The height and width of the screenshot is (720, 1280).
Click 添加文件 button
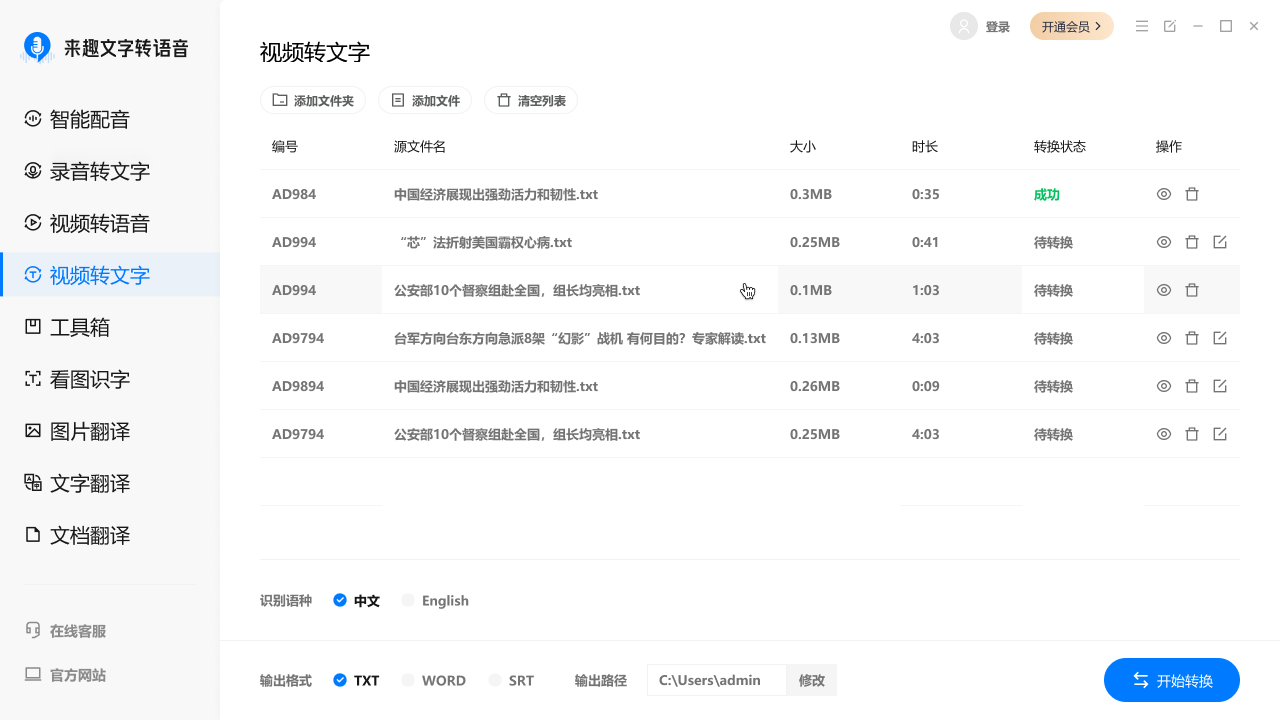pos(425,100)
